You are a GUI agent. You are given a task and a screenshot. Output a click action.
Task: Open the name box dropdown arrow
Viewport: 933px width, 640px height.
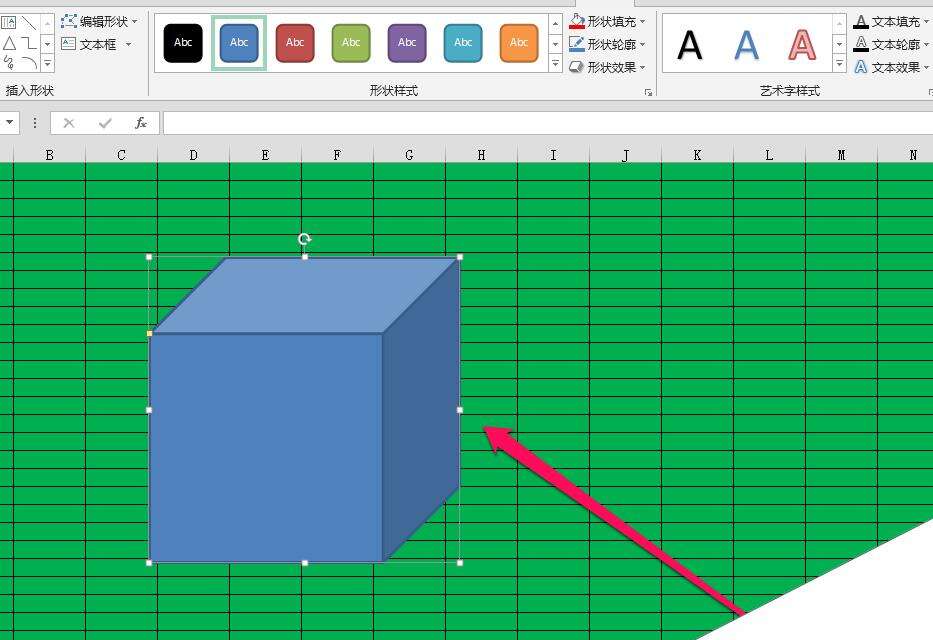[10, 123]
